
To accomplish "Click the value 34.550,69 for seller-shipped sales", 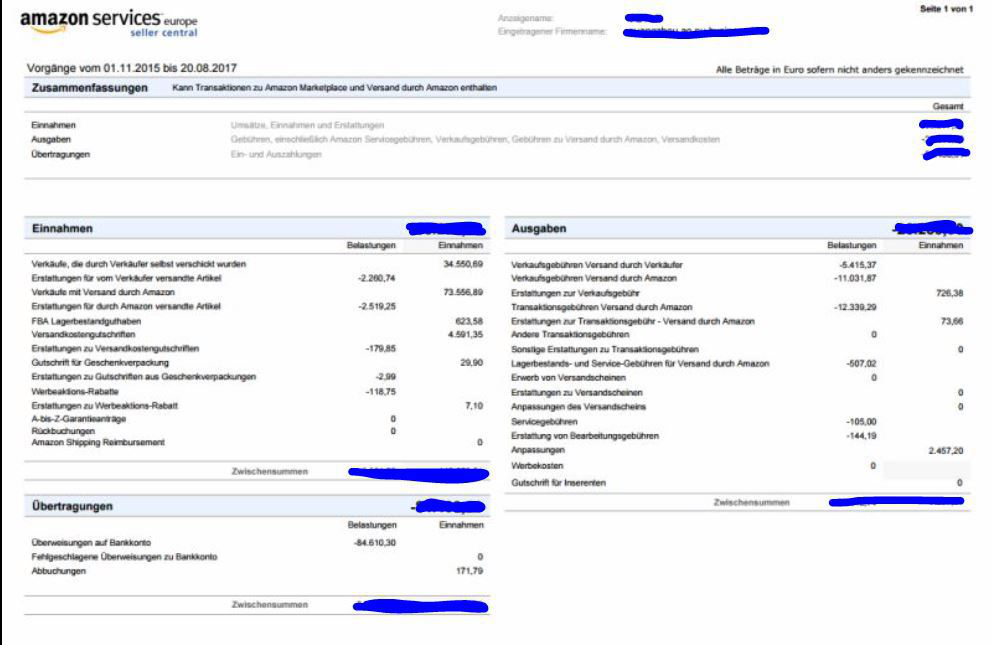I will click(463, 263).
